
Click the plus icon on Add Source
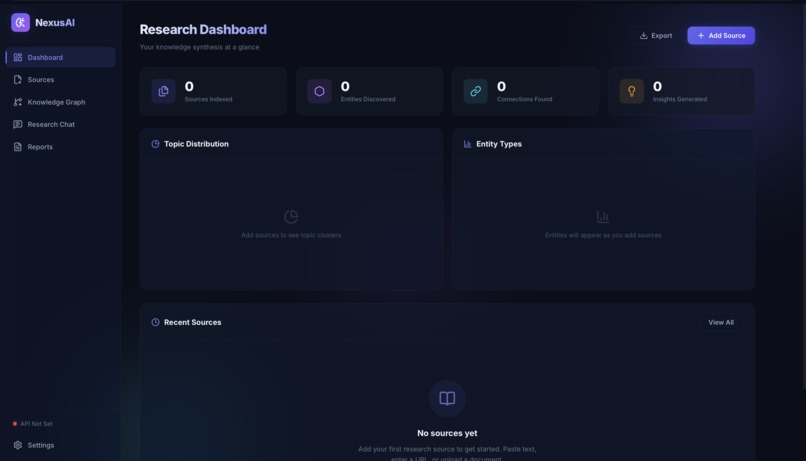701,35
